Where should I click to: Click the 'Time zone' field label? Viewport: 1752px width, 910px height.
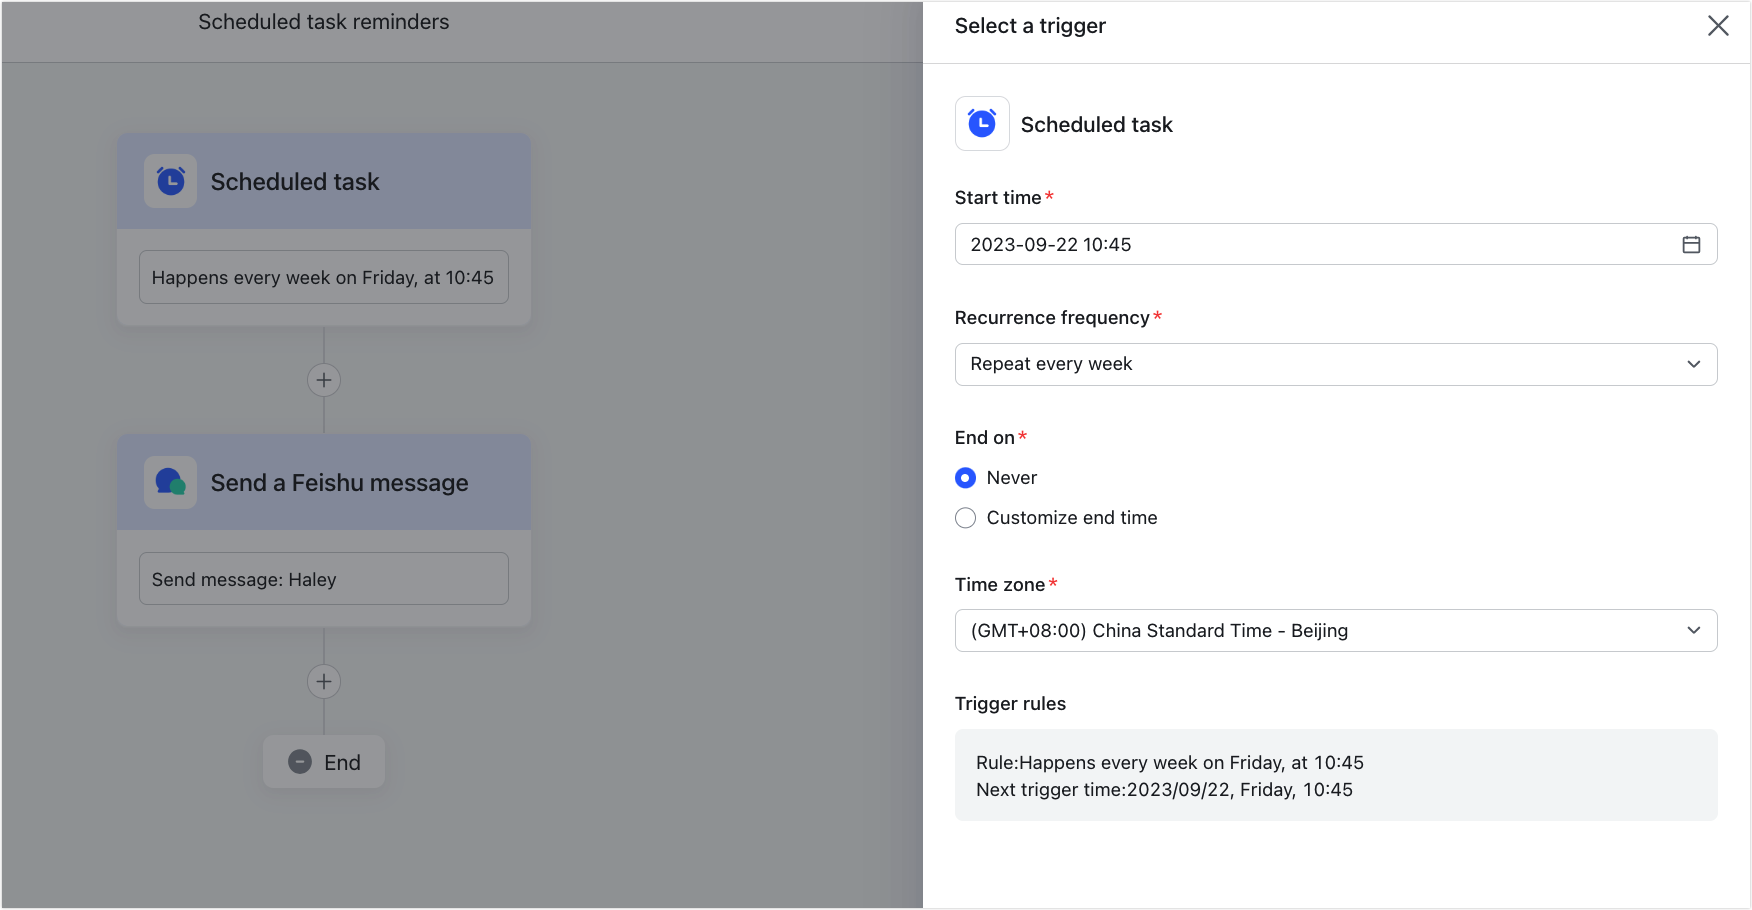pyautogui.click(x=1000, y=585)
